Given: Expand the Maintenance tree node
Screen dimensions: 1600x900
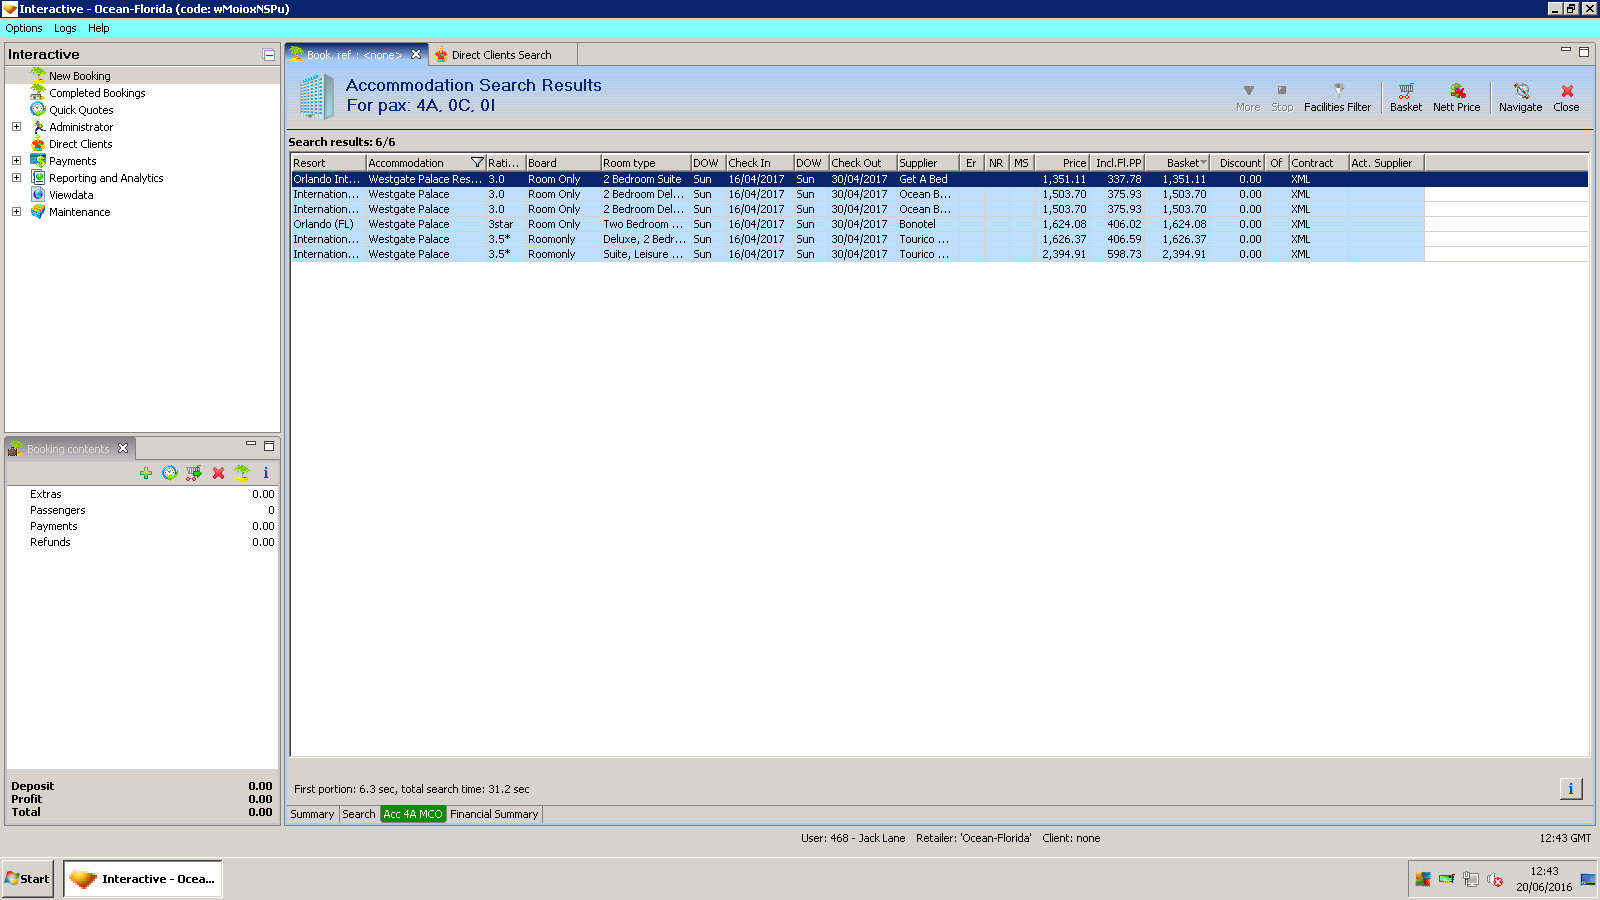Looking at the screenshot, I should 16,212.
